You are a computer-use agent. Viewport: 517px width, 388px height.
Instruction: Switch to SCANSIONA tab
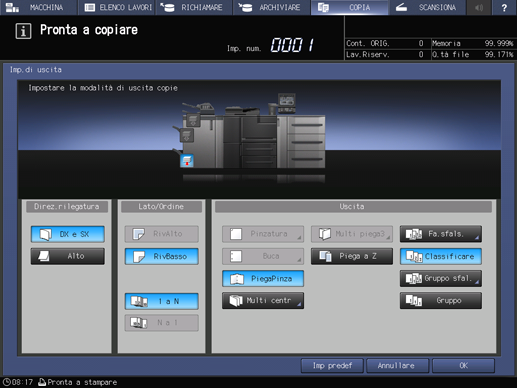pyautogui.click(x=427, y=7)
